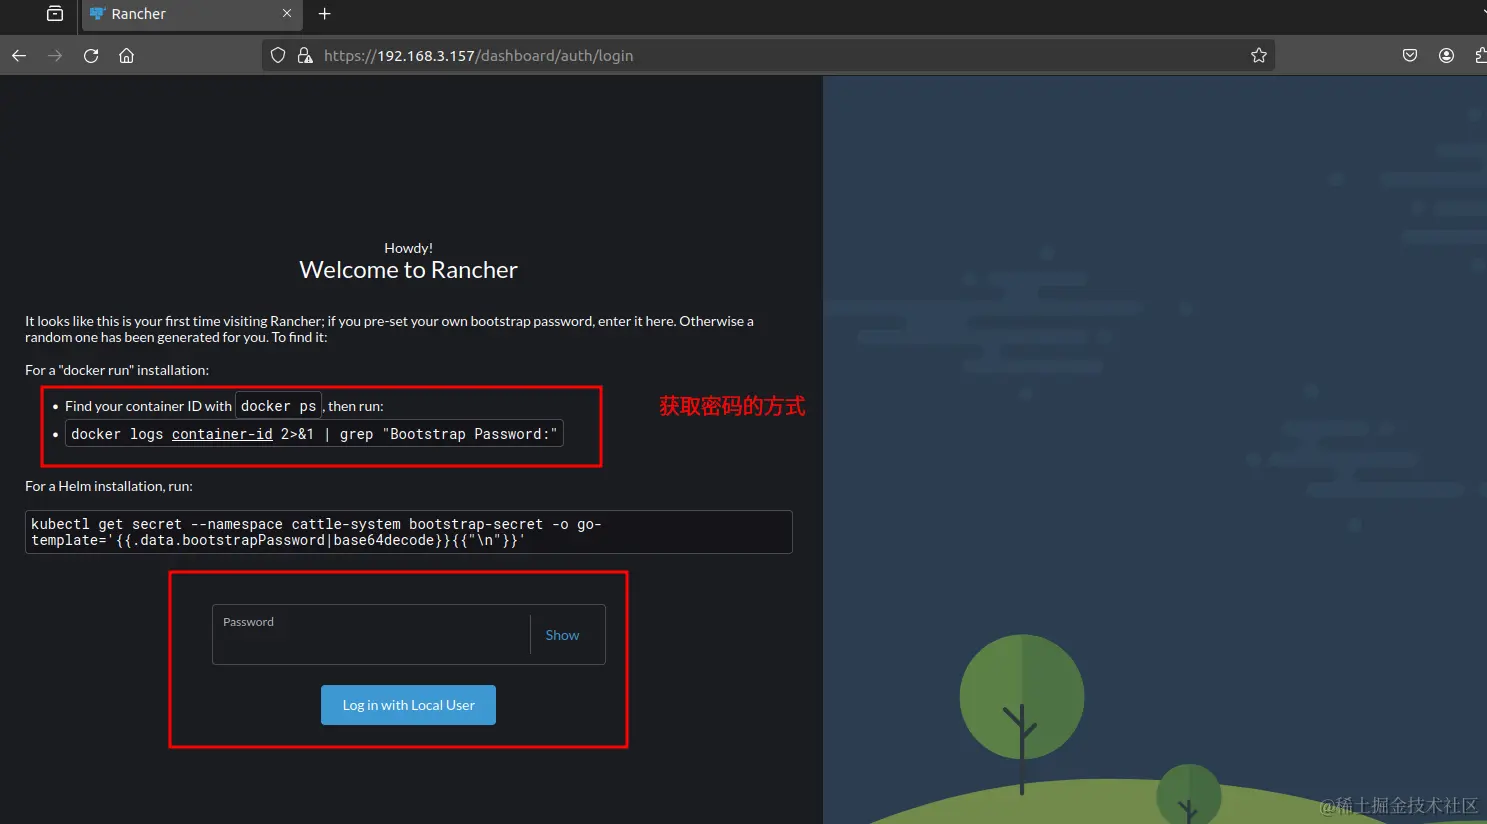Close the Rancher tab
The width and height of the screenshot is (1487, 824).
(287, 14)
